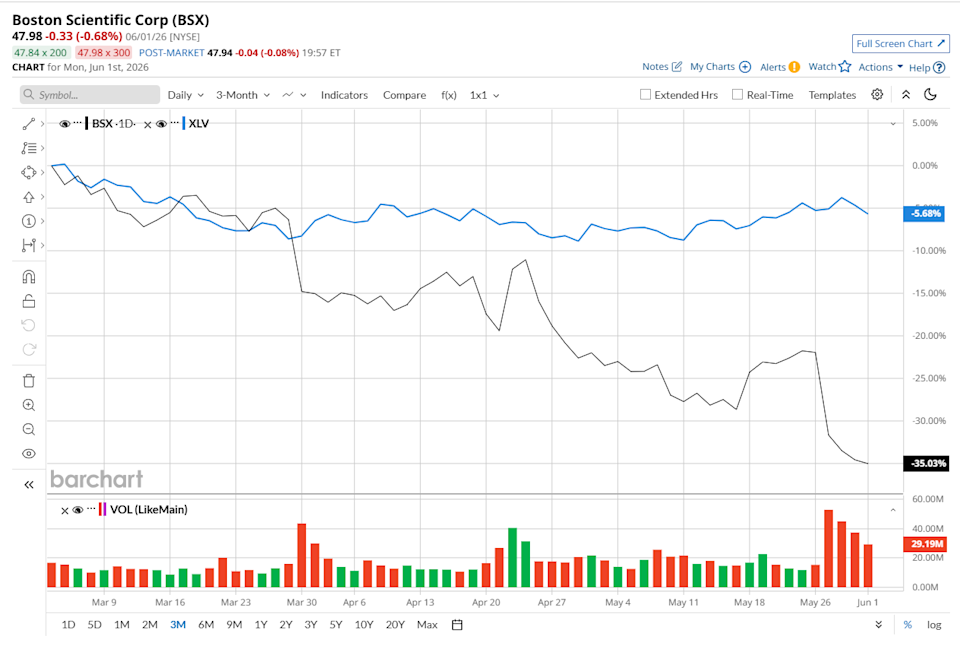Image resolution: width=960 pixels, height=658 pixels.
Task: Select the Fibonacci lines tool icon
Action: tap(28, 148)
